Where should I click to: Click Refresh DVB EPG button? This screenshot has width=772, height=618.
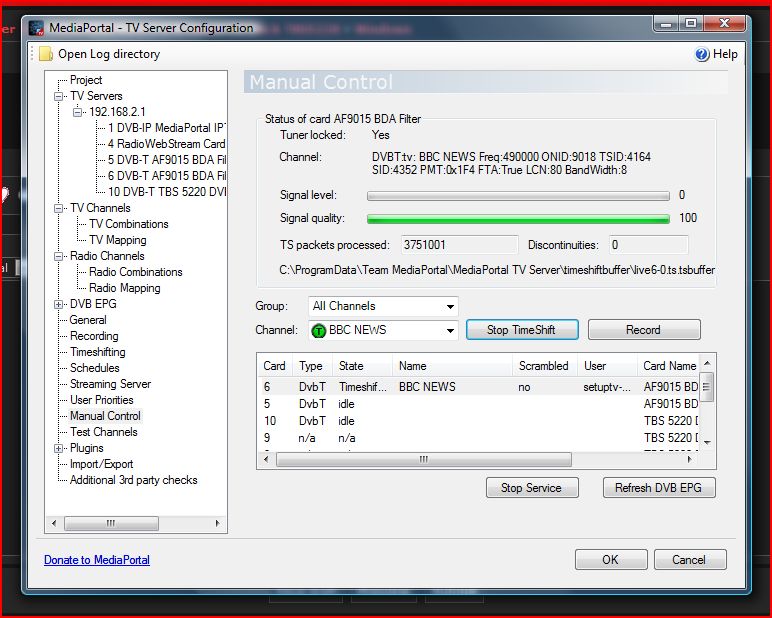tap(659, 488)
